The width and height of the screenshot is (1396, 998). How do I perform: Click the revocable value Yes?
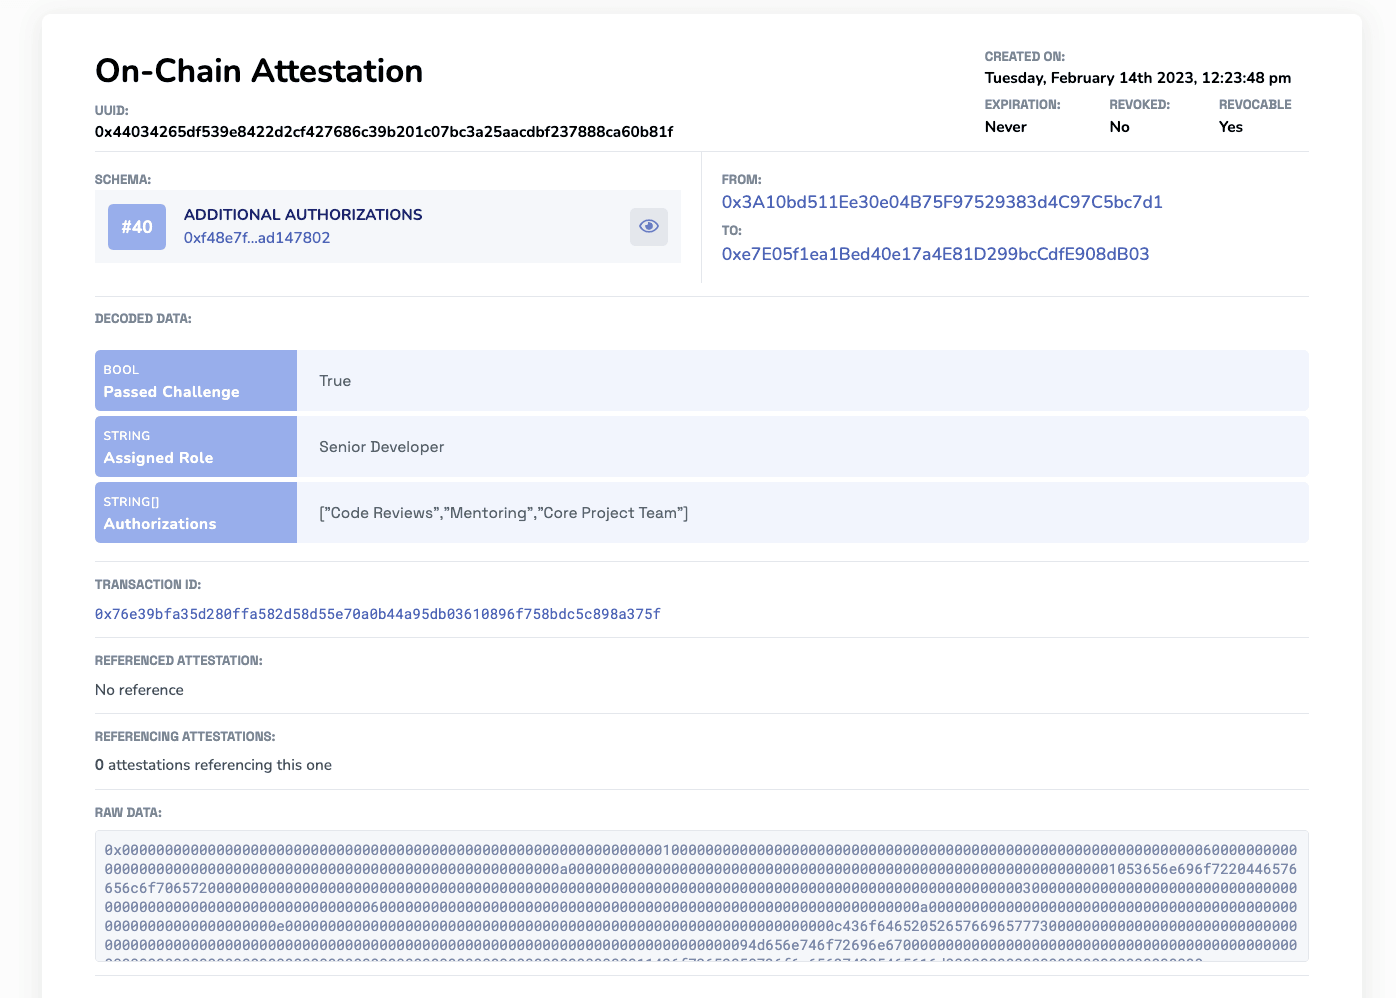point(1231,127)
